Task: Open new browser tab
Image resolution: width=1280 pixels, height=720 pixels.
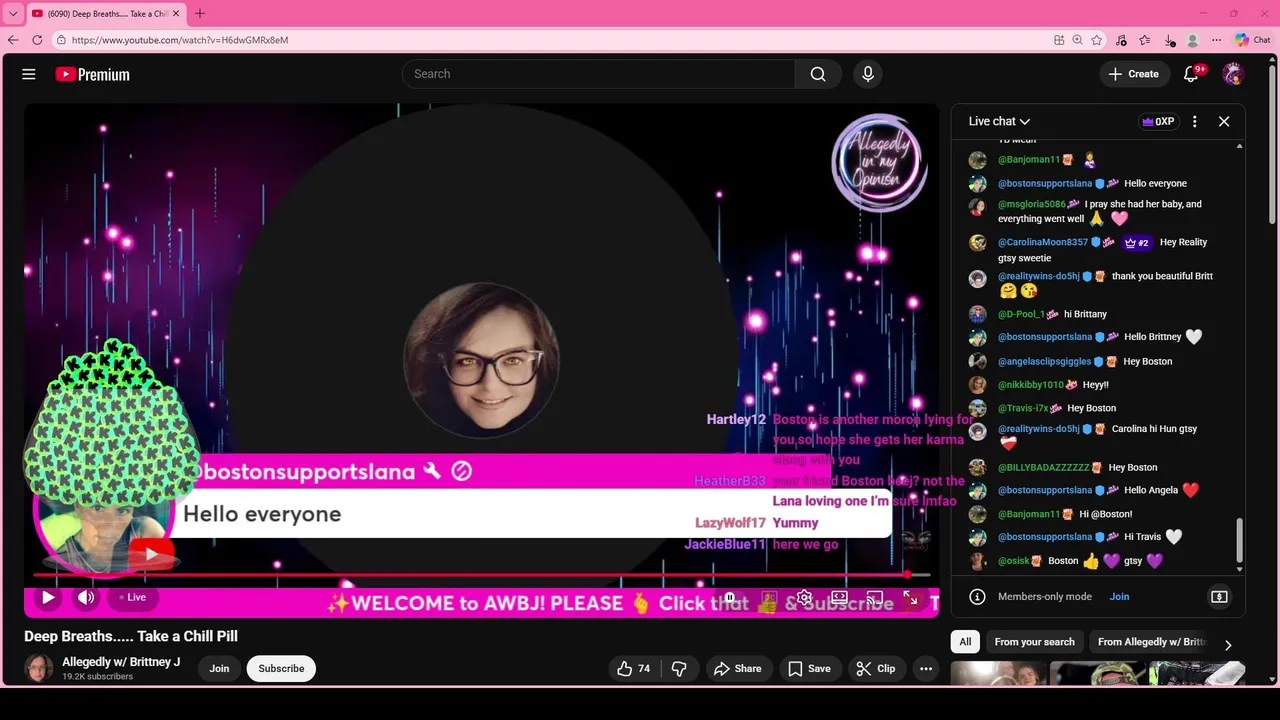Action: click(199, 14)
